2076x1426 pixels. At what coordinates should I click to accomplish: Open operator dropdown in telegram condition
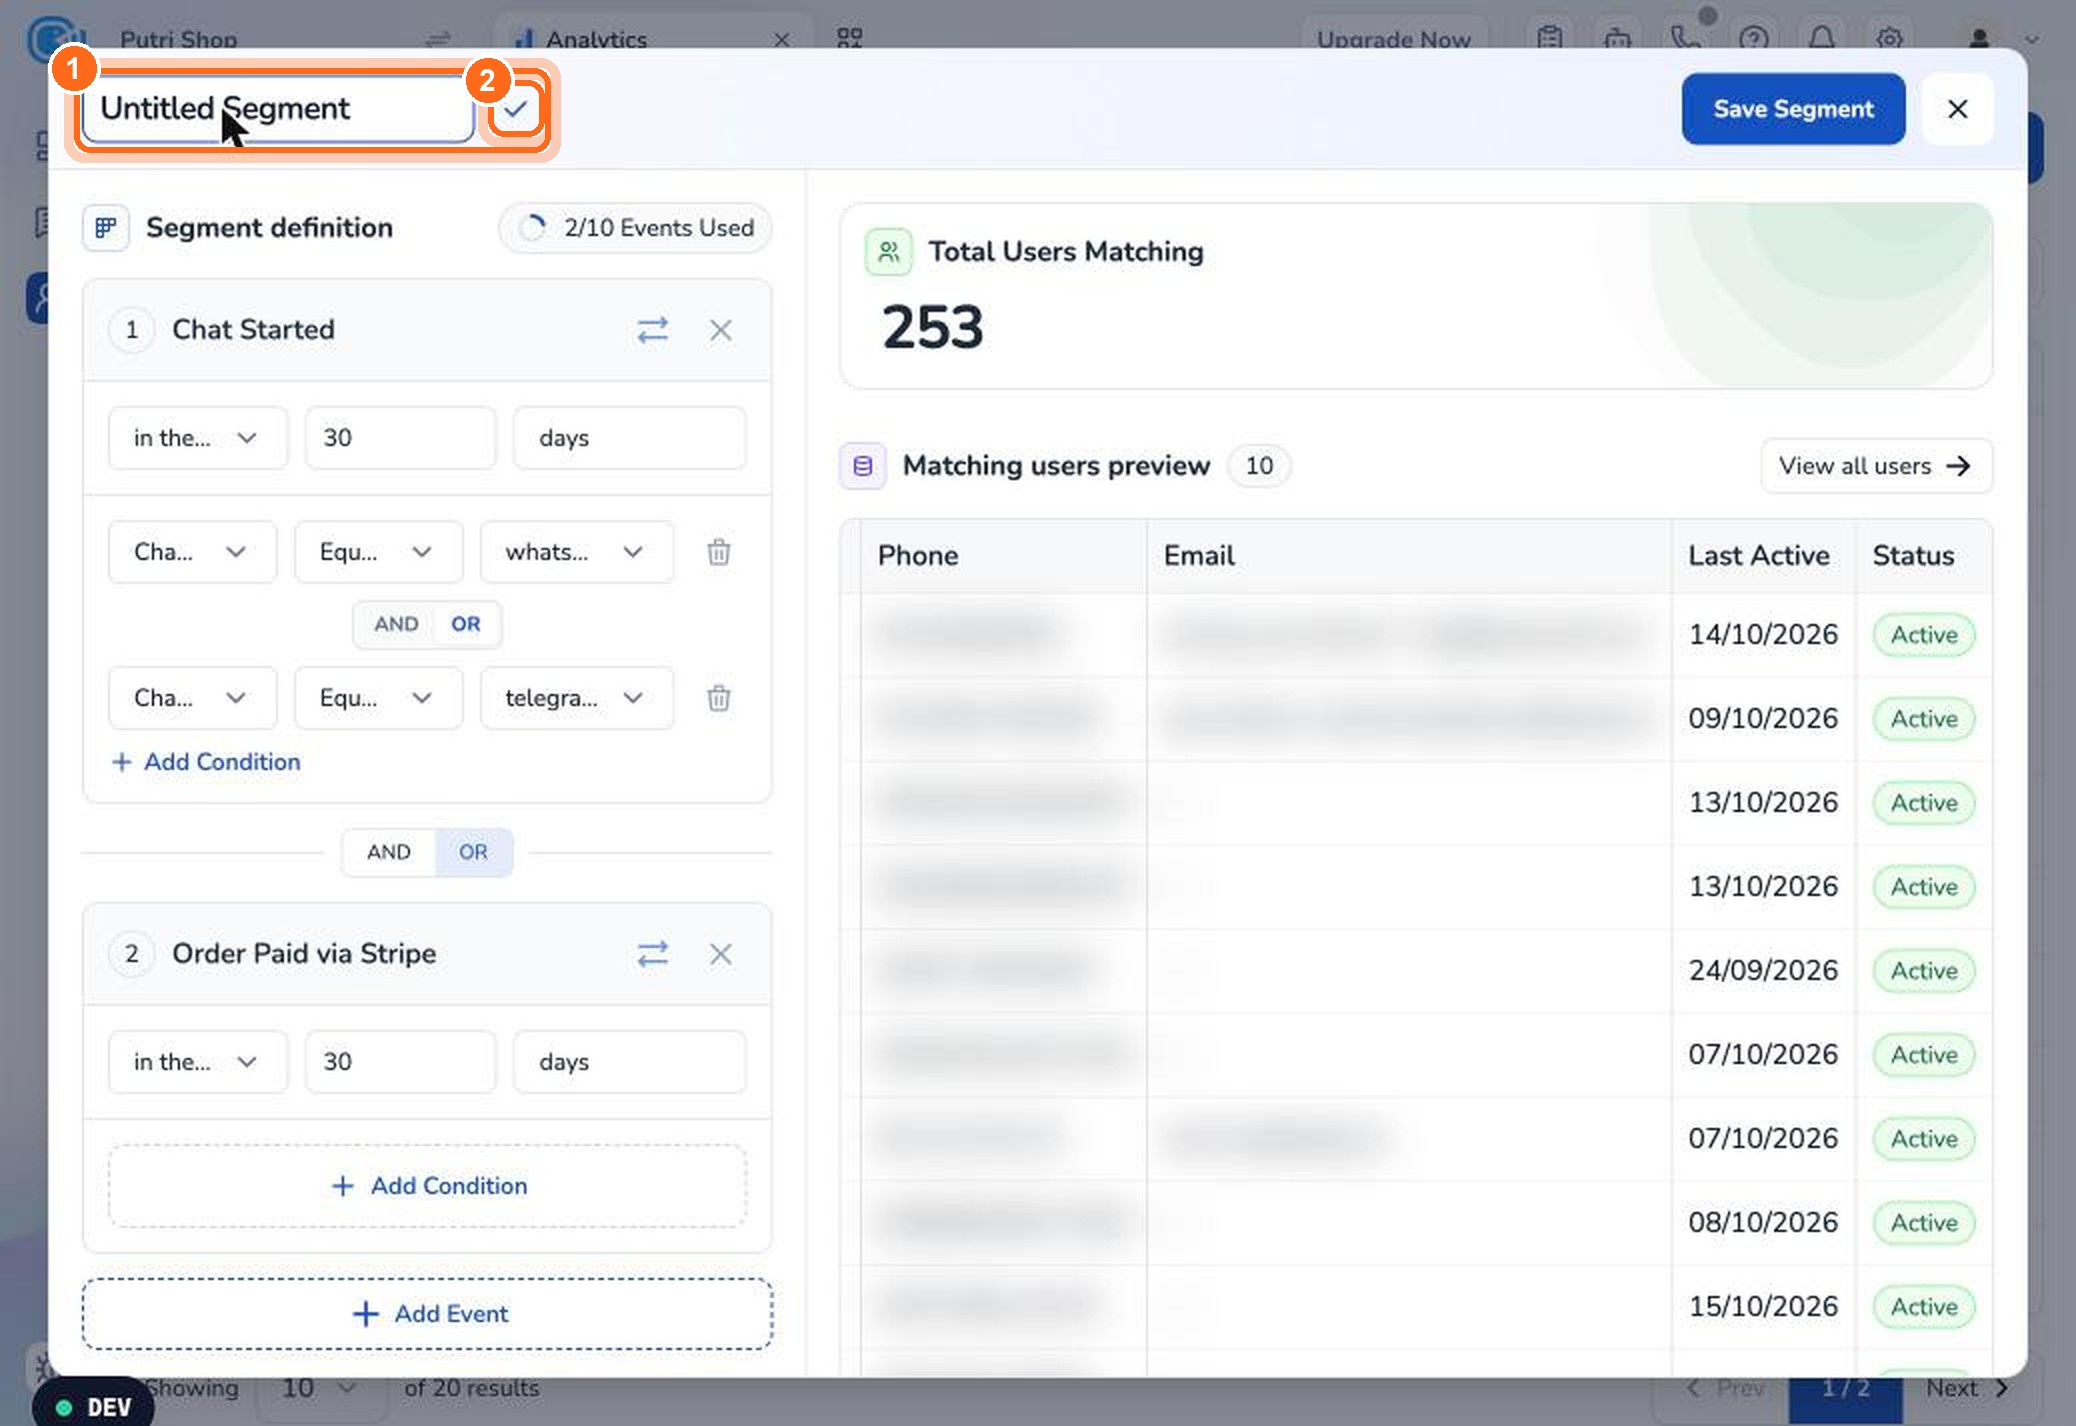tap(378, 698)
